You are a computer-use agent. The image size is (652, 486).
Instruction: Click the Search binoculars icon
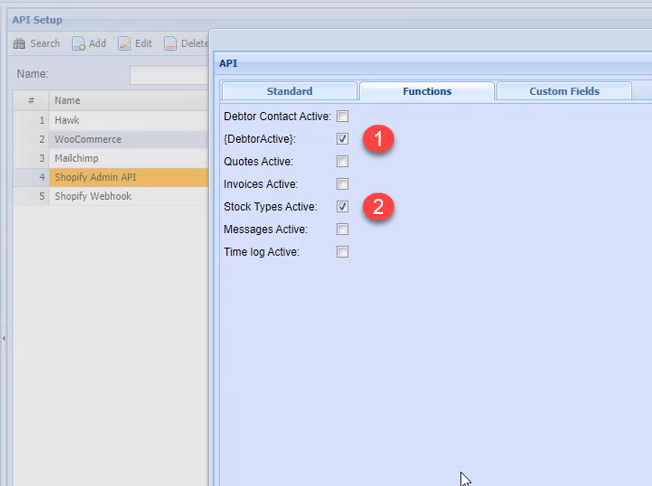pos(19,44)
